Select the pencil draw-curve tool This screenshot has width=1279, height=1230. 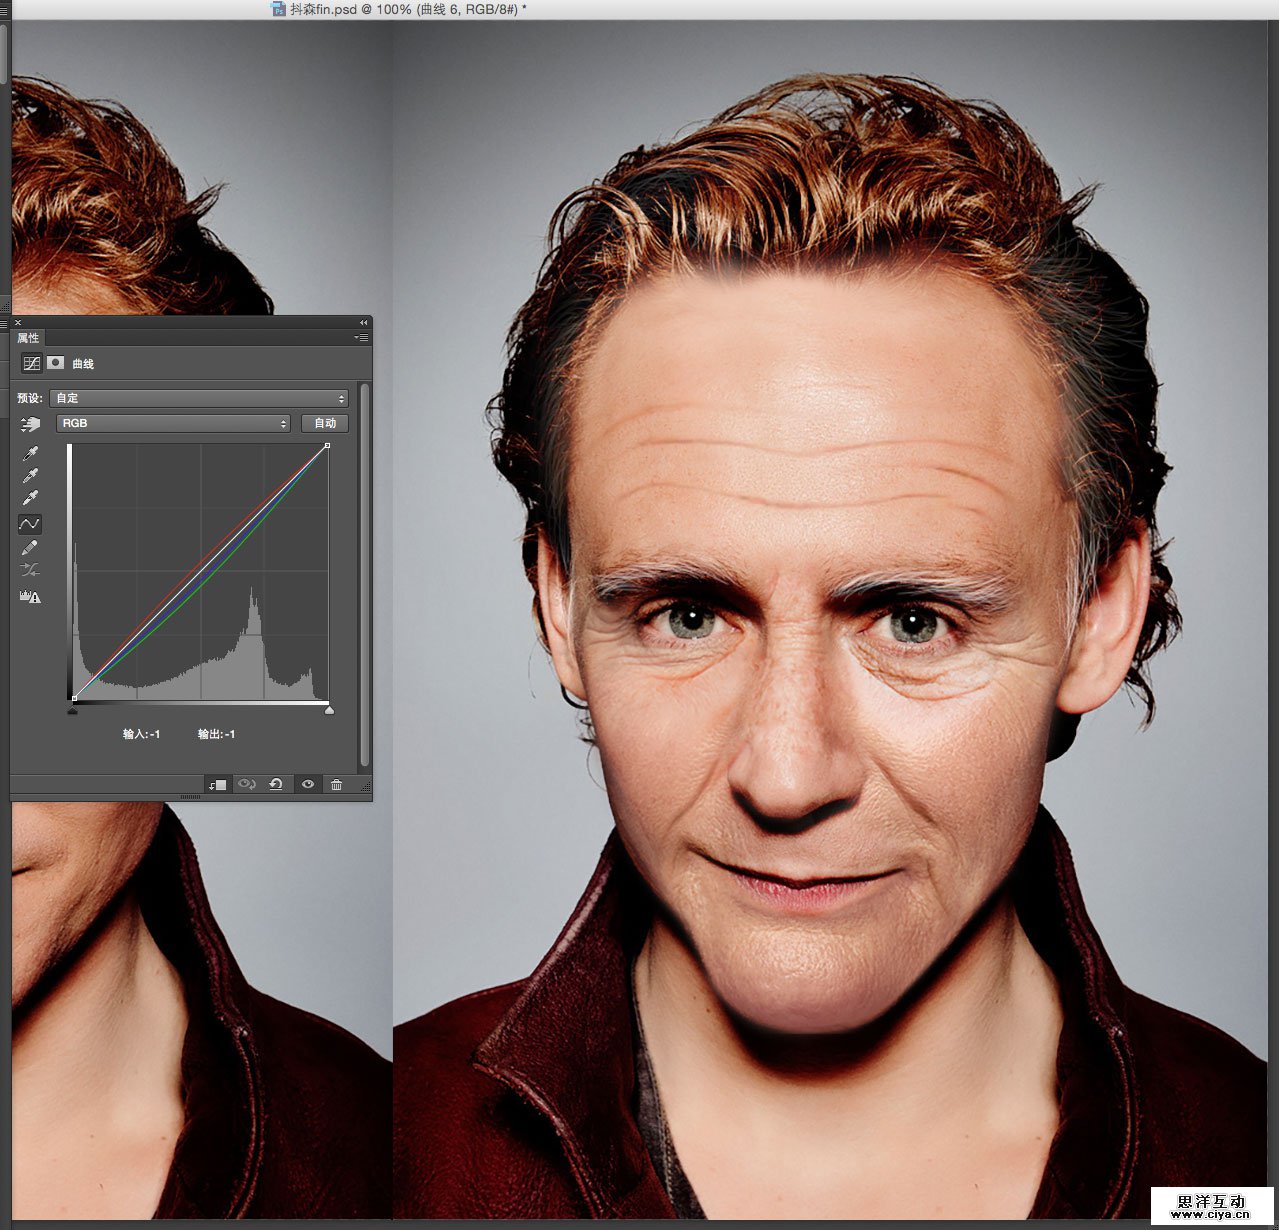click(30, 548)
